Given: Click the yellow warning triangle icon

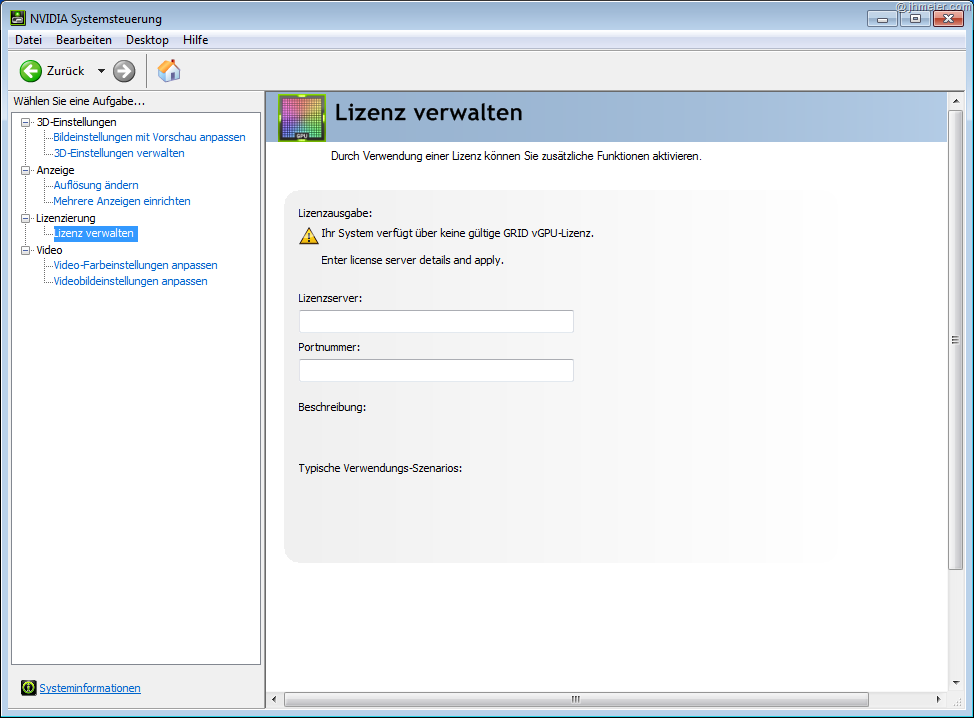Looking at the screenshot, I should [x=307, y=236].
